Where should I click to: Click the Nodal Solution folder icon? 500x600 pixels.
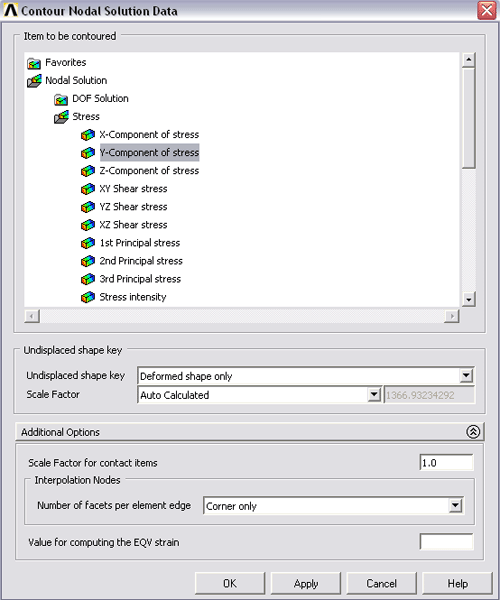tap(34, 81)
